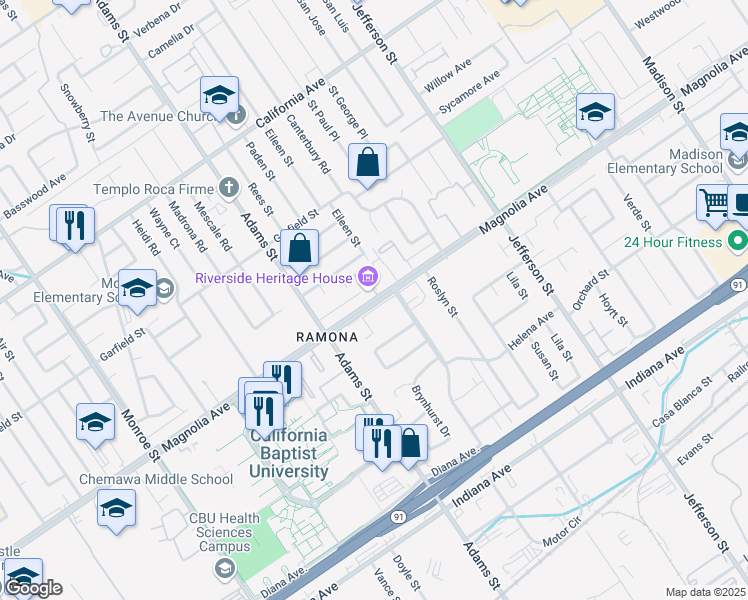748x600 pixels.
Task: Open the shopping bag marker near Diana Ave
Action: pos(412,444)
